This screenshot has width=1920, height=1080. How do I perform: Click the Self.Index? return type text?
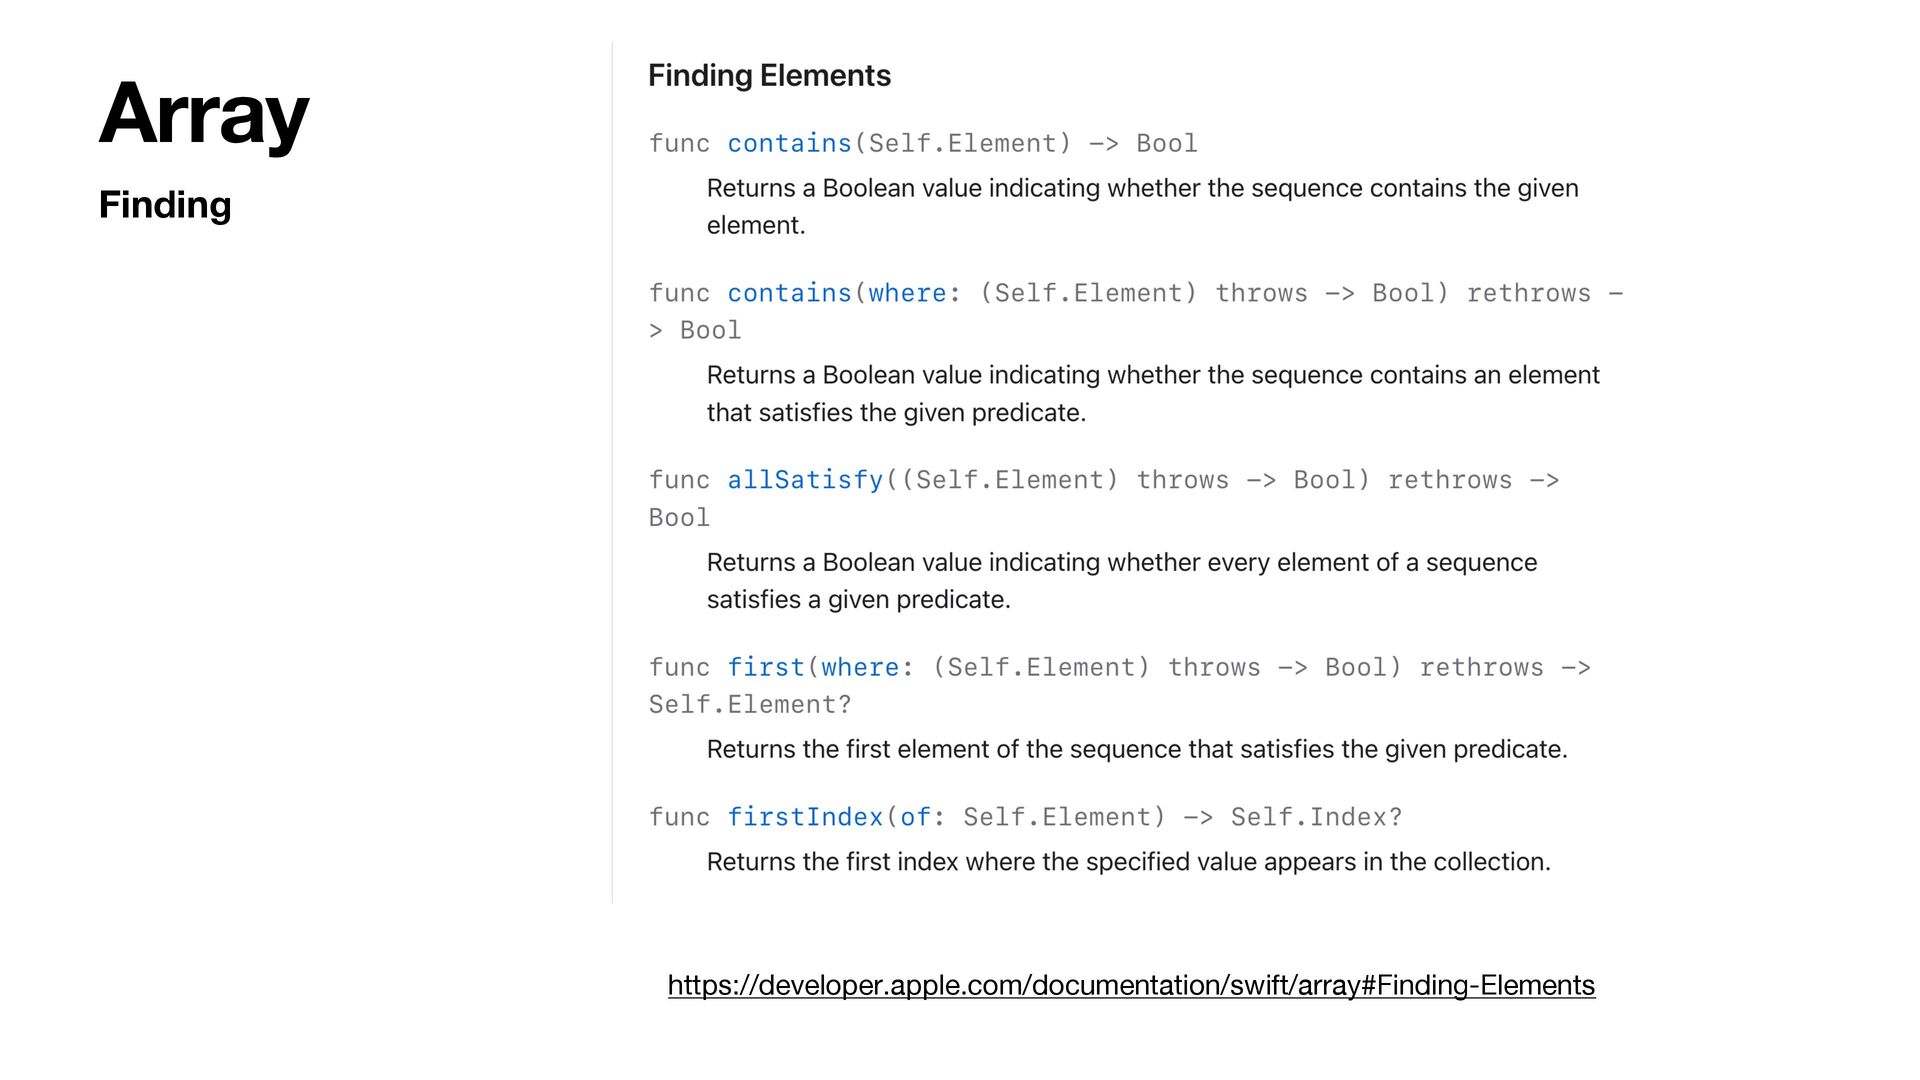click(x=1316, y=818)
